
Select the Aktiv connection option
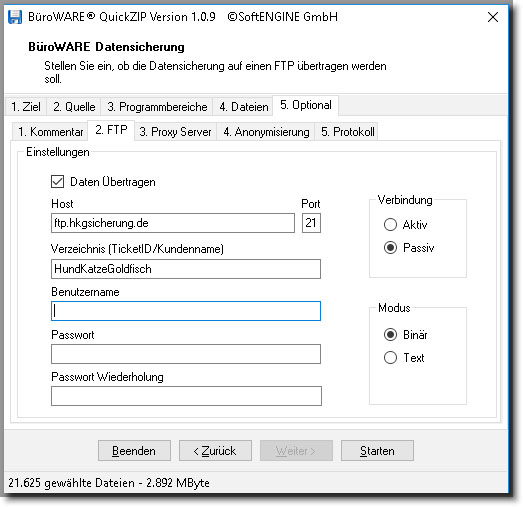tap(390, 224)
